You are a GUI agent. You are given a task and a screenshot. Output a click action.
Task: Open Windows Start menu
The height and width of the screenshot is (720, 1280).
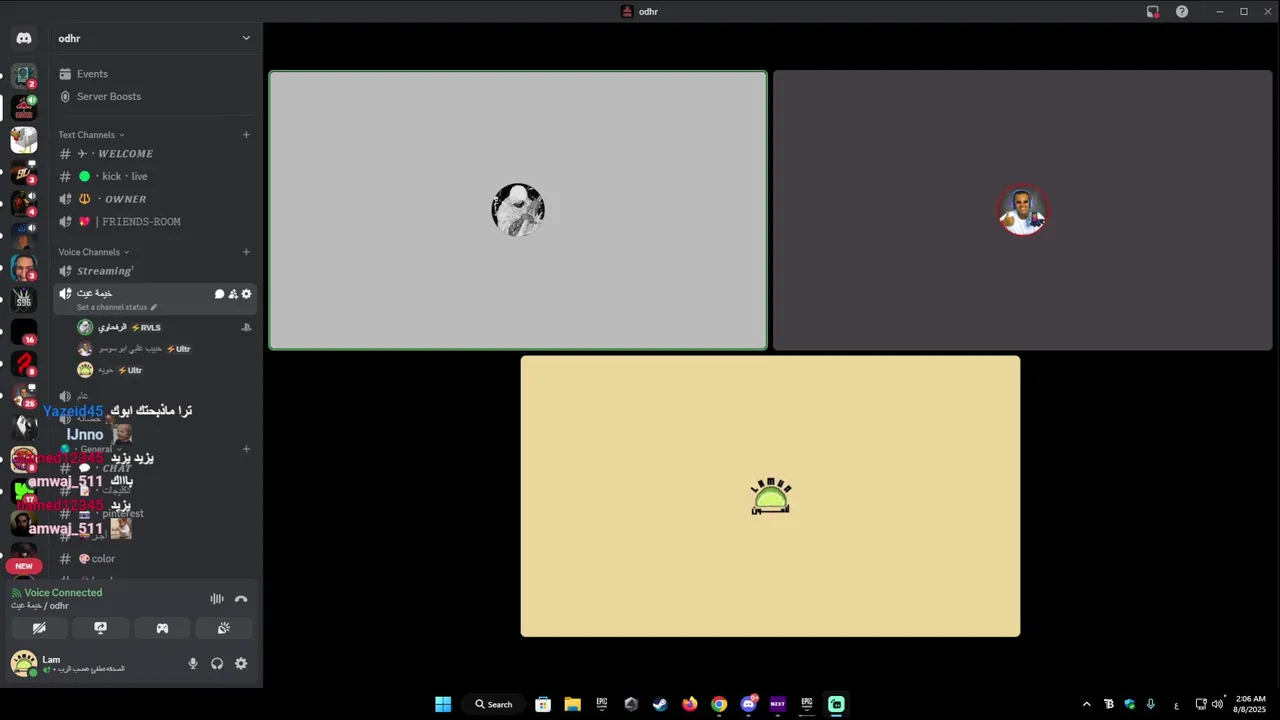point(443,704)
